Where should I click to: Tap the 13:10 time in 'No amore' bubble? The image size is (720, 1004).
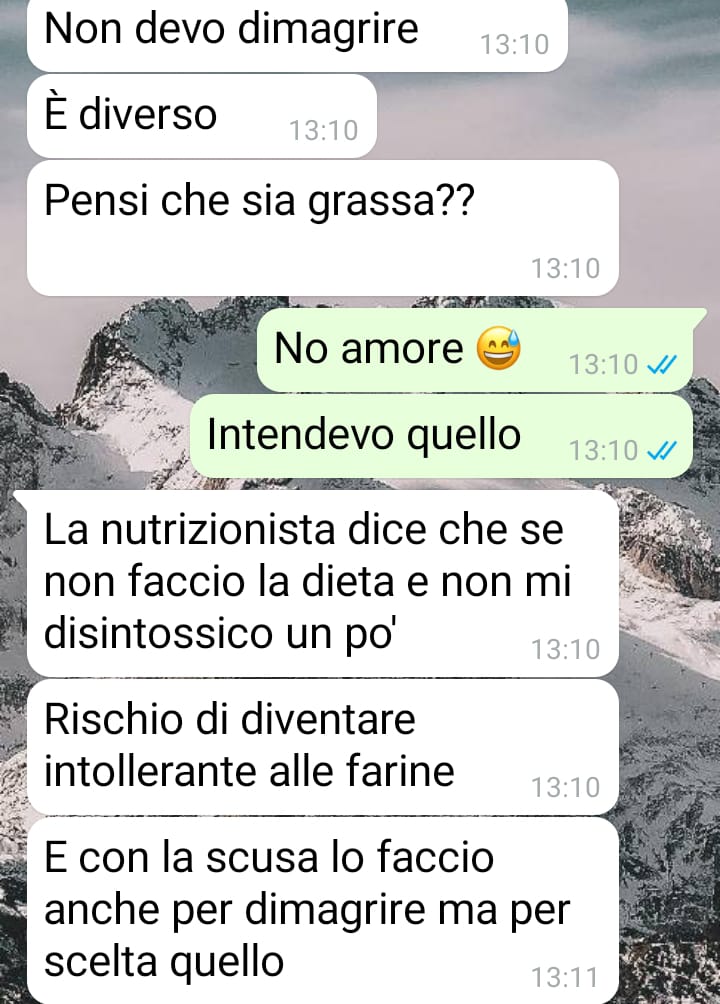tap(603, 365)
